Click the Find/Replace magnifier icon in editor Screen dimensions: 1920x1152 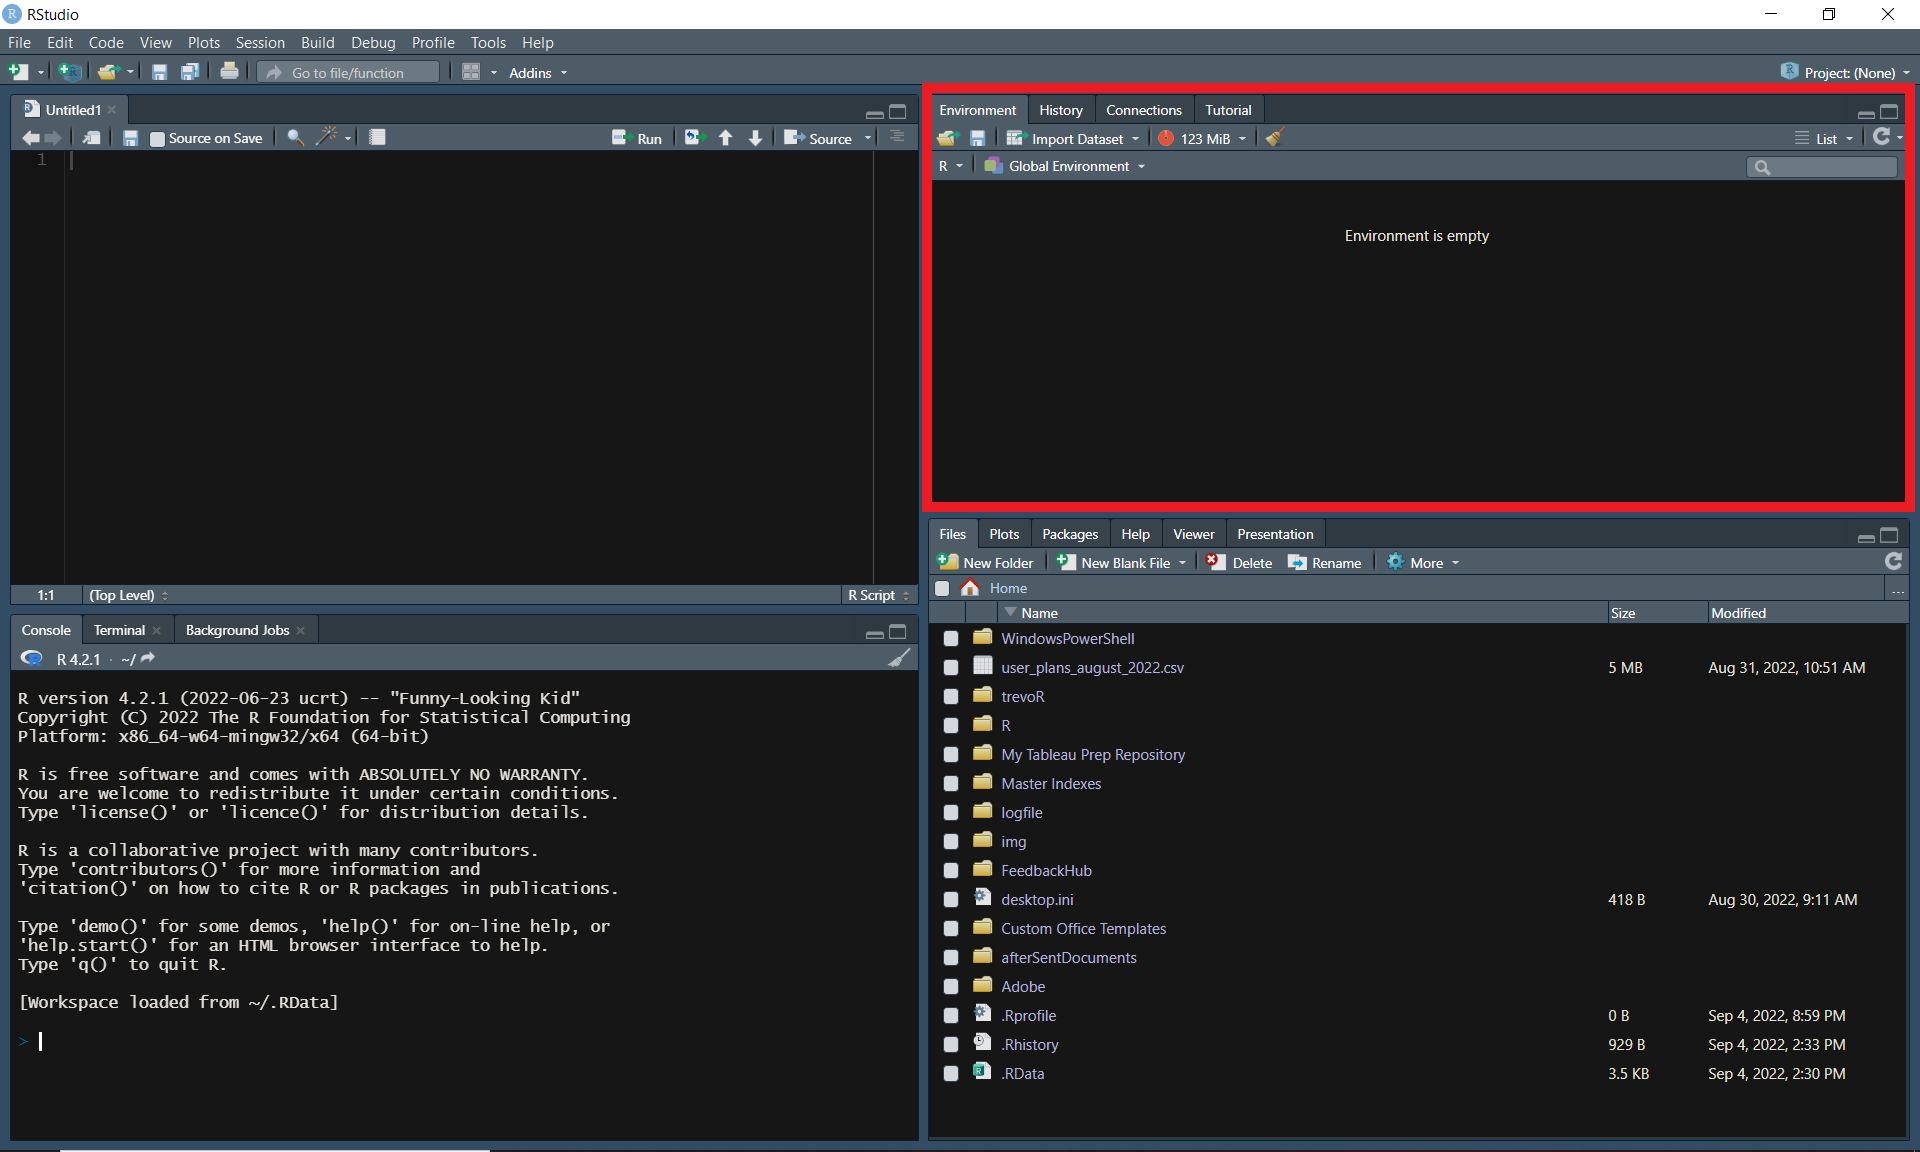click(x=296, y=138)
